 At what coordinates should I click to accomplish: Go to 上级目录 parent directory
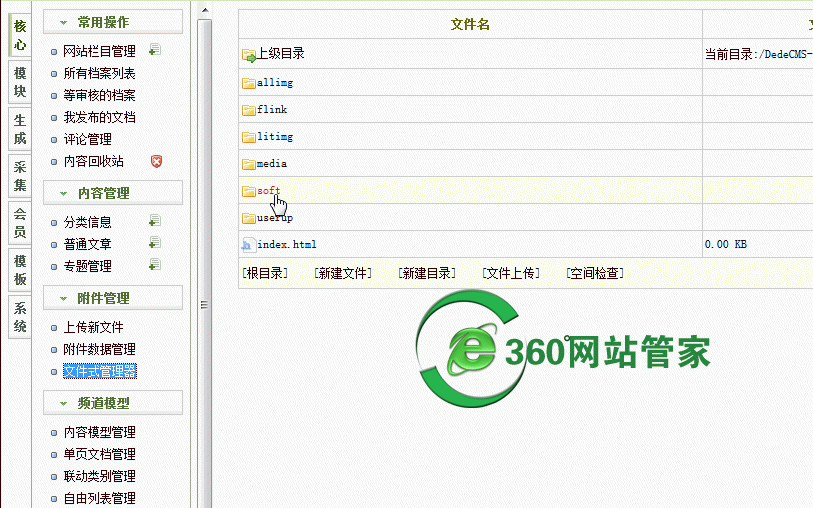coord(281,53)
